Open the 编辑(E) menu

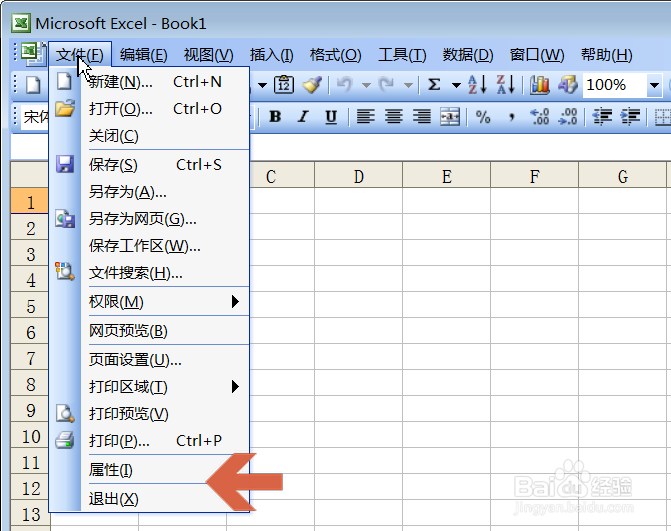[x=144, y=55]
